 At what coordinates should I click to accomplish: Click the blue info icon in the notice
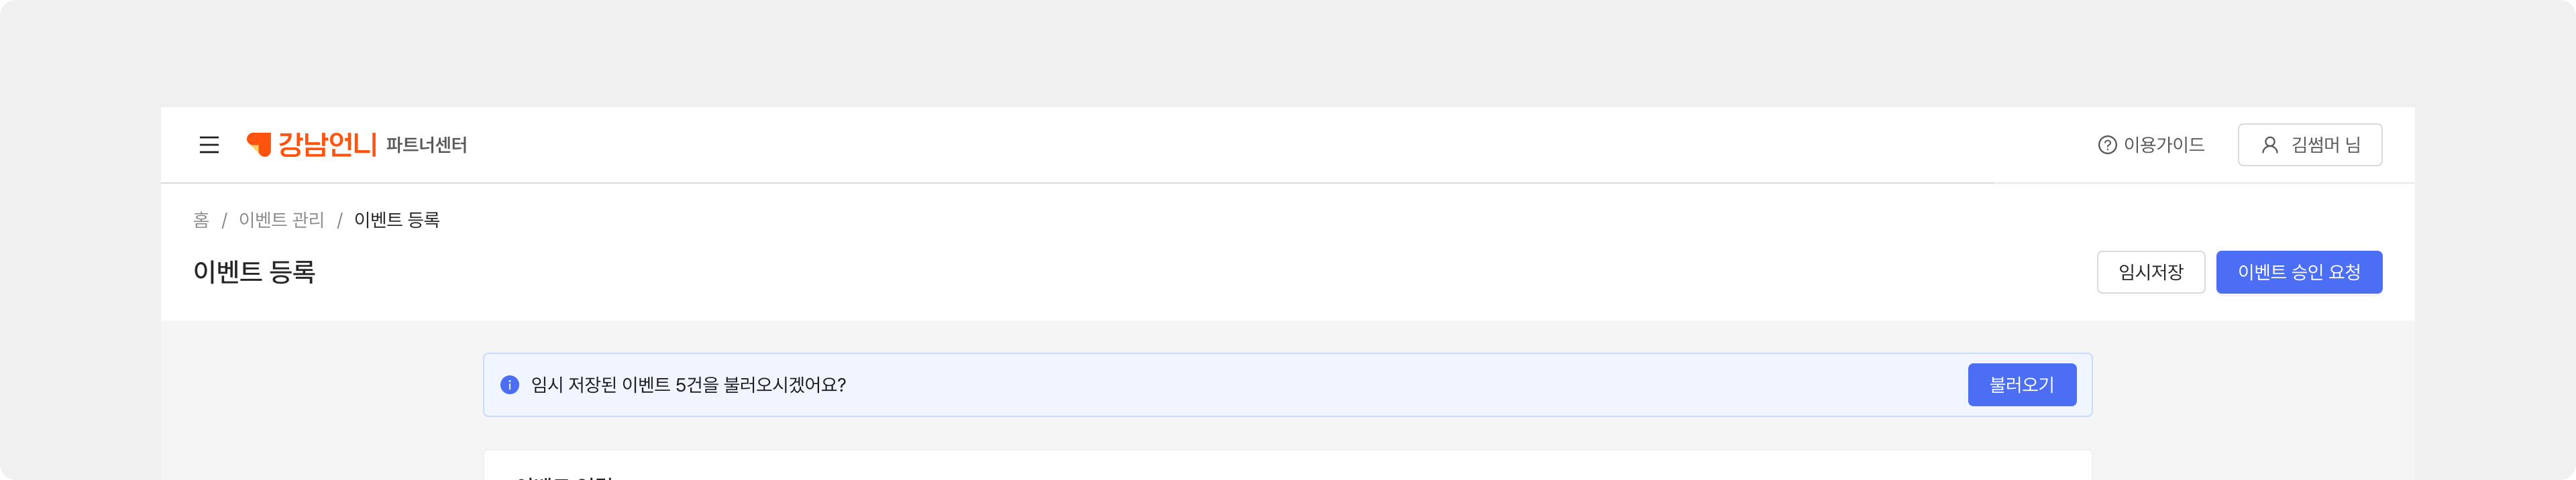tap(509, 385)
